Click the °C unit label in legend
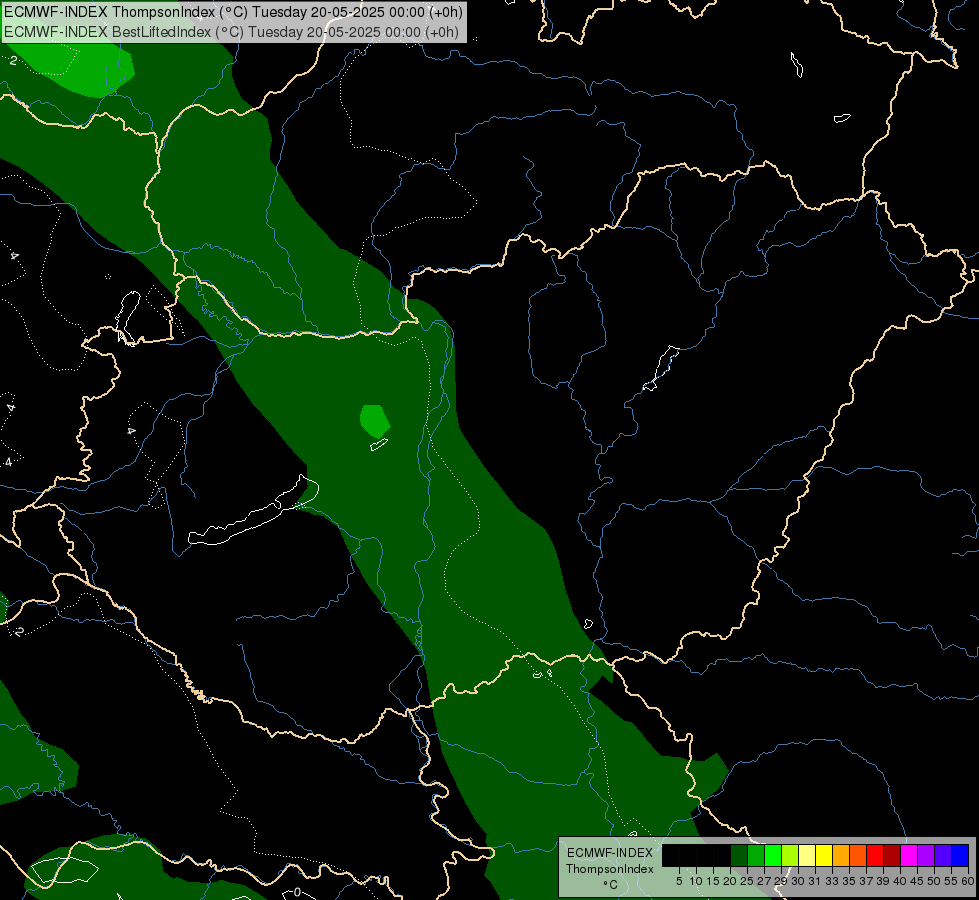This screenshot has height=900, width=979. [610, 885]
